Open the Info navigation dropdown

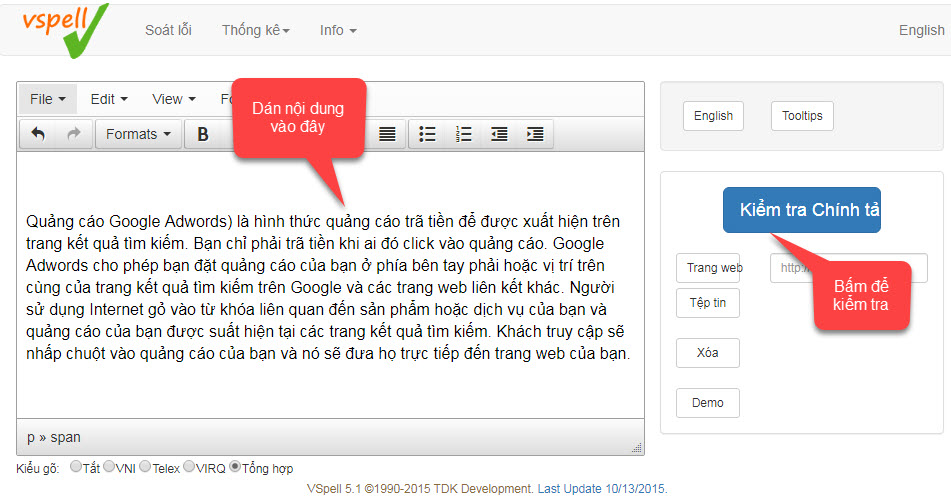point(338,30)
